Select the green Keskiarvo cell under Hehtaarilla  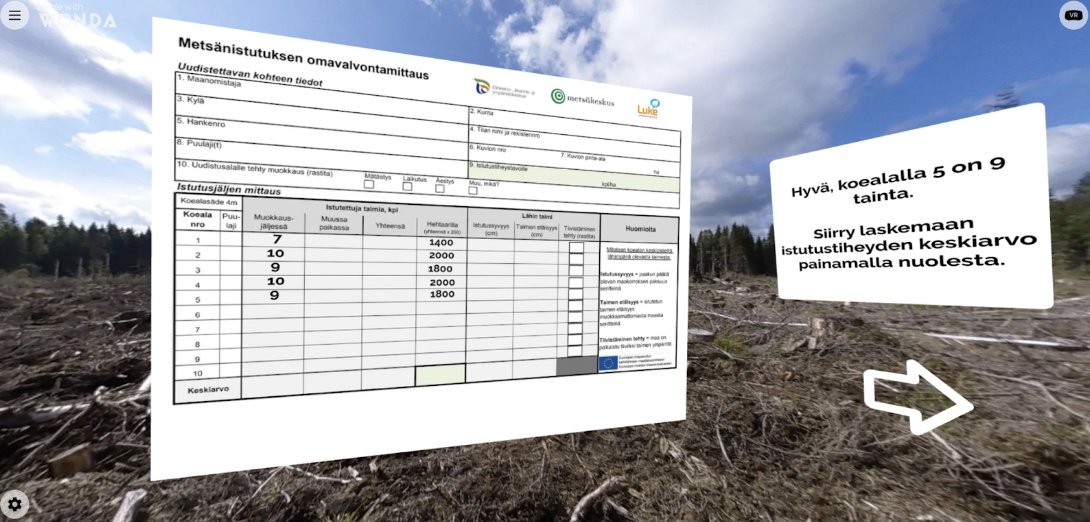[x=440, y=374]
